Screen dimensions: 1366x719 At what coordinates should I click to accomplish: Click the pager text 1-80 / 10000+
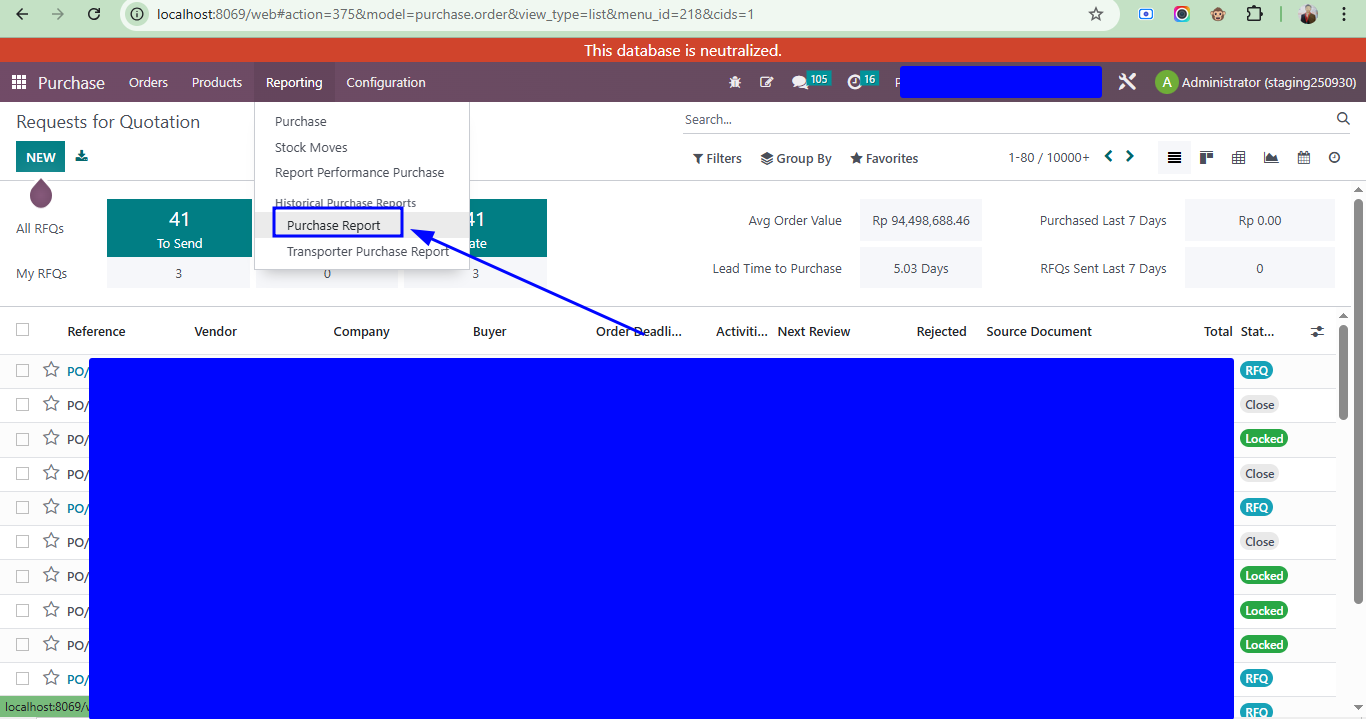point(1049,158)
